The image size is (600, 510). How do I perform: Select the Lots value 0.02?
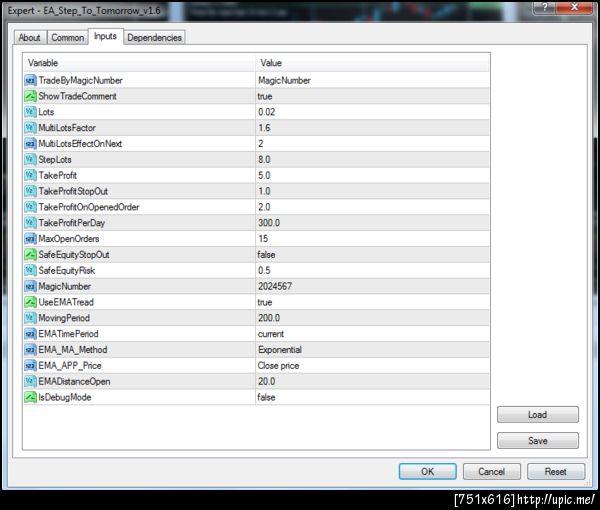[267, 112]
